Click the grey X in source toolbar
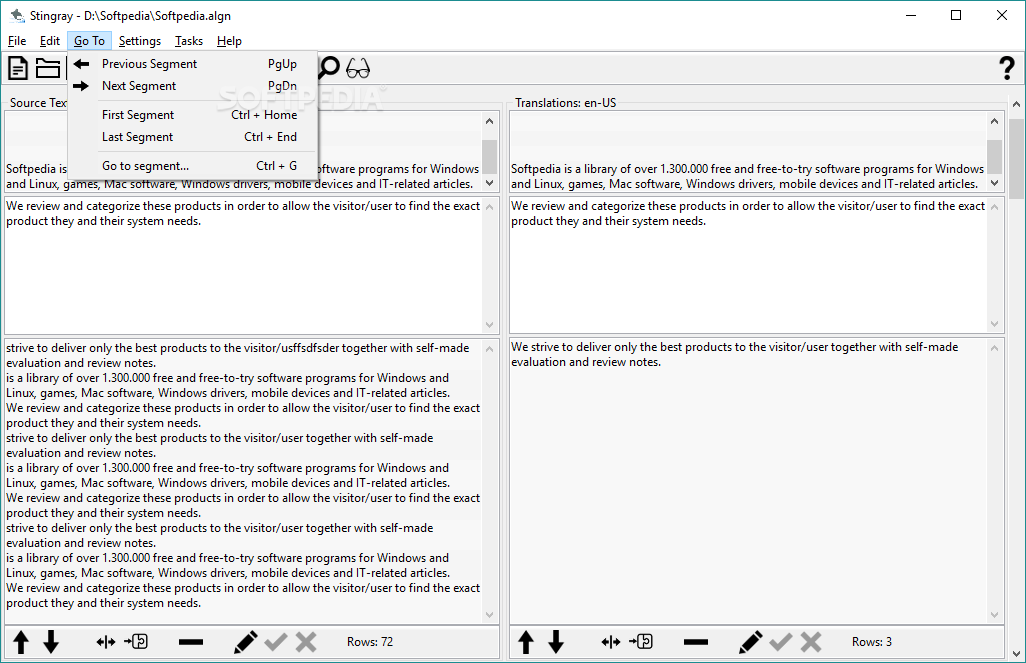This screenshot has height=663, width=1026. click(x=306, y=642)
